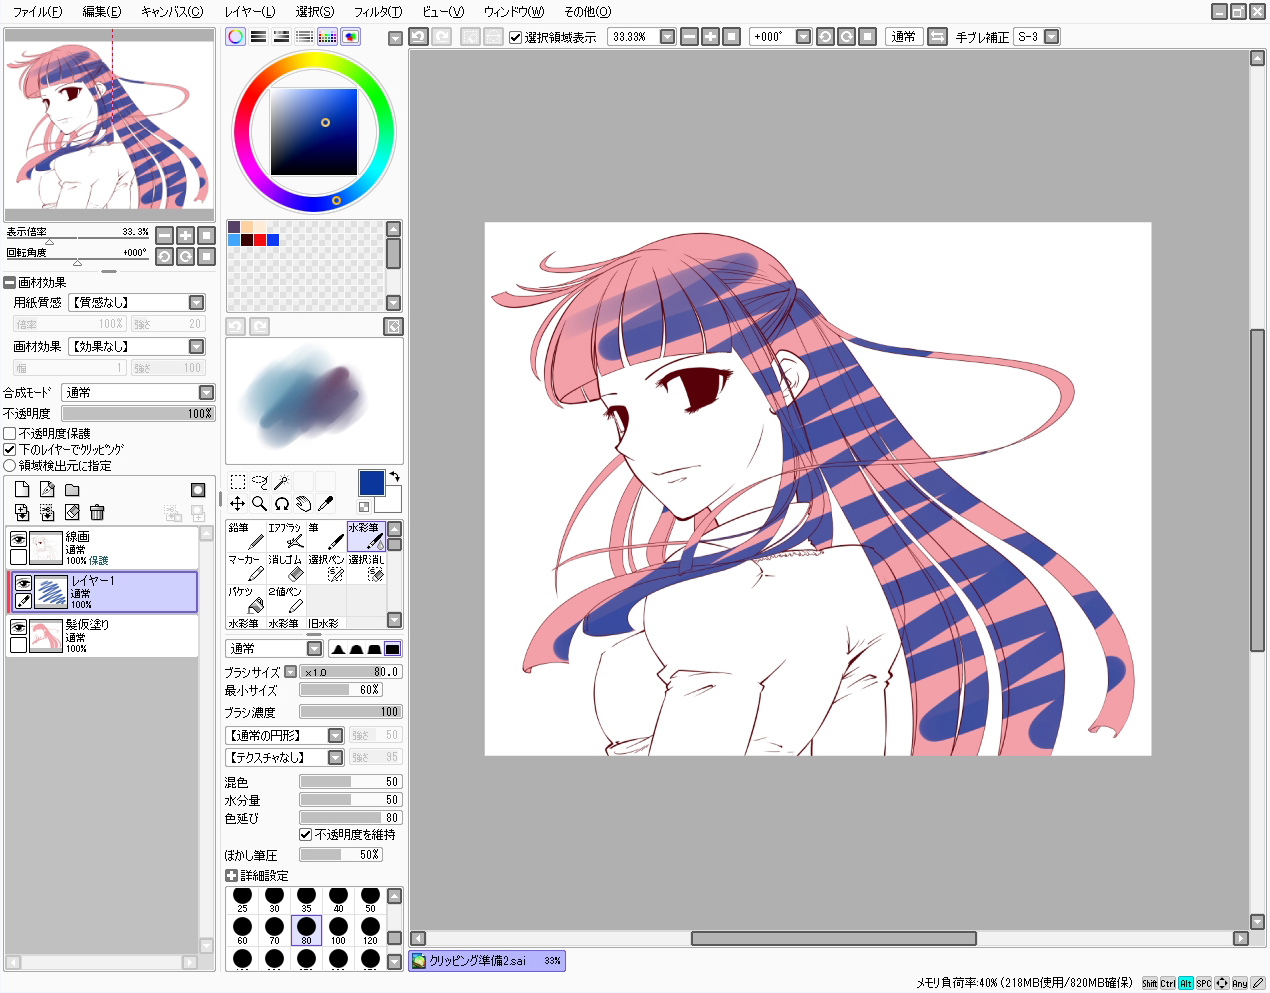The image size is (1270, 993).
Task: Select the 鉛筆 (pencil) tool
Action: pos(246,536)
